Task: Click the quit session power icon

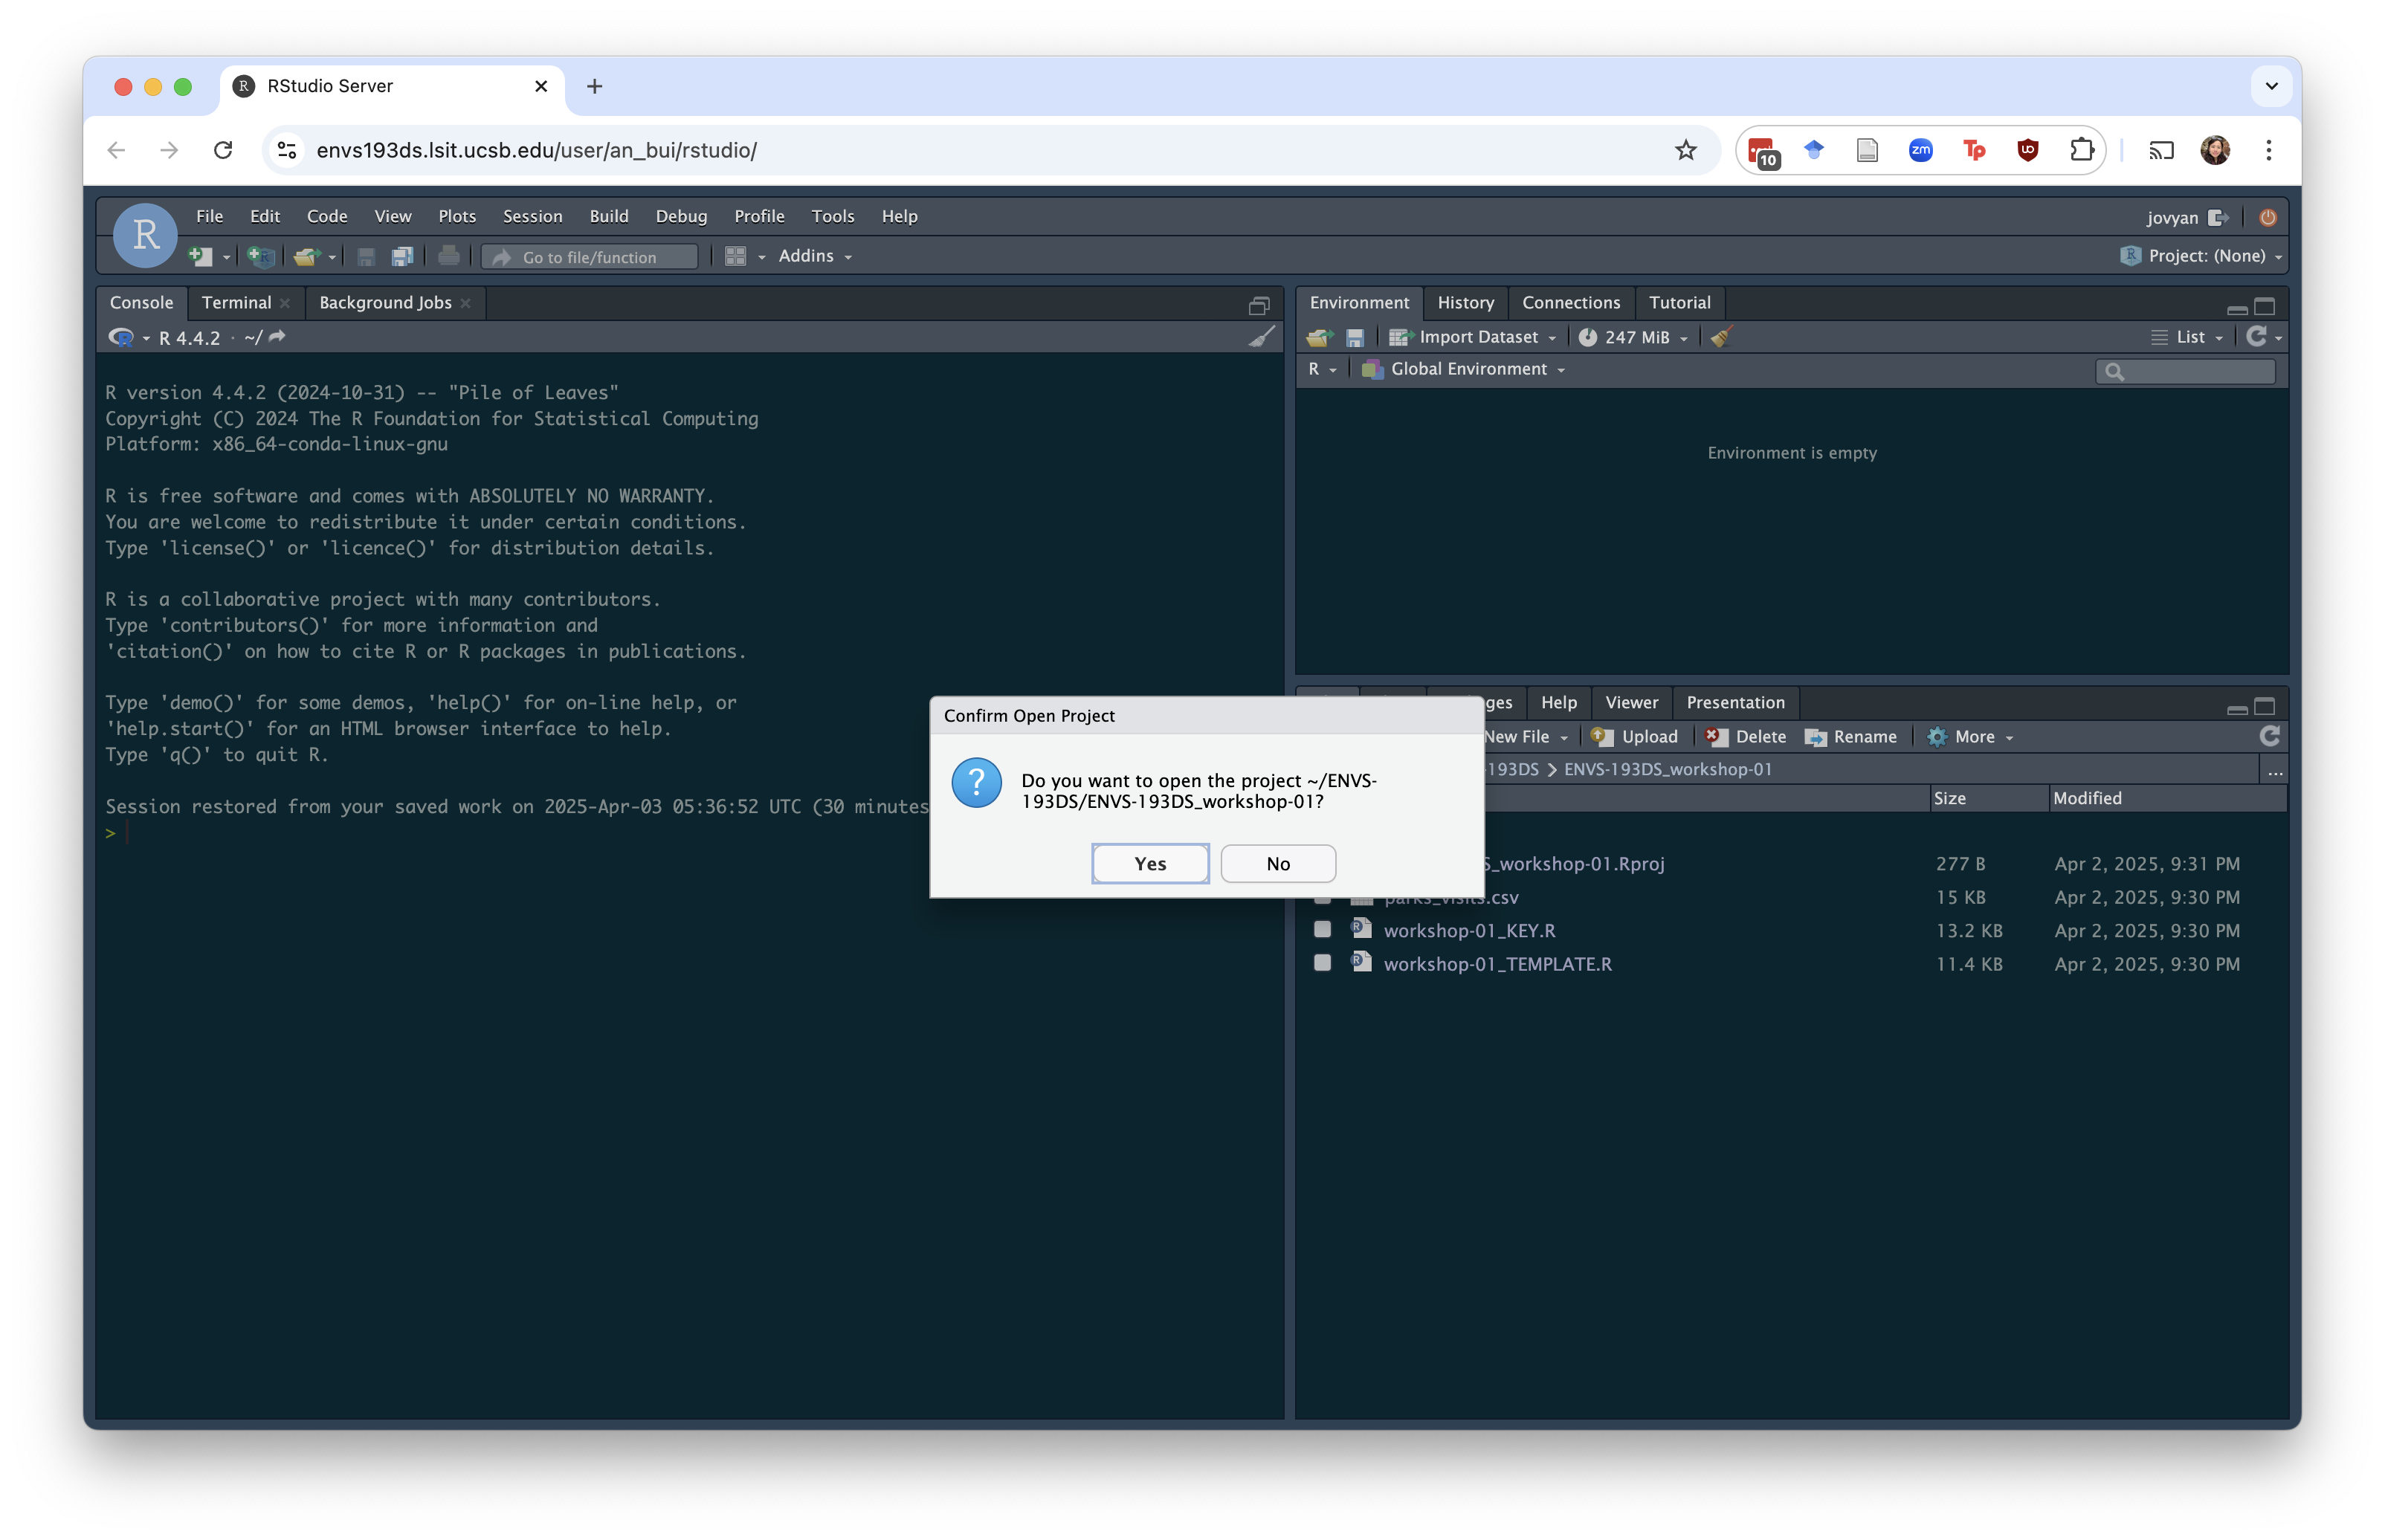Action: 2268,218
